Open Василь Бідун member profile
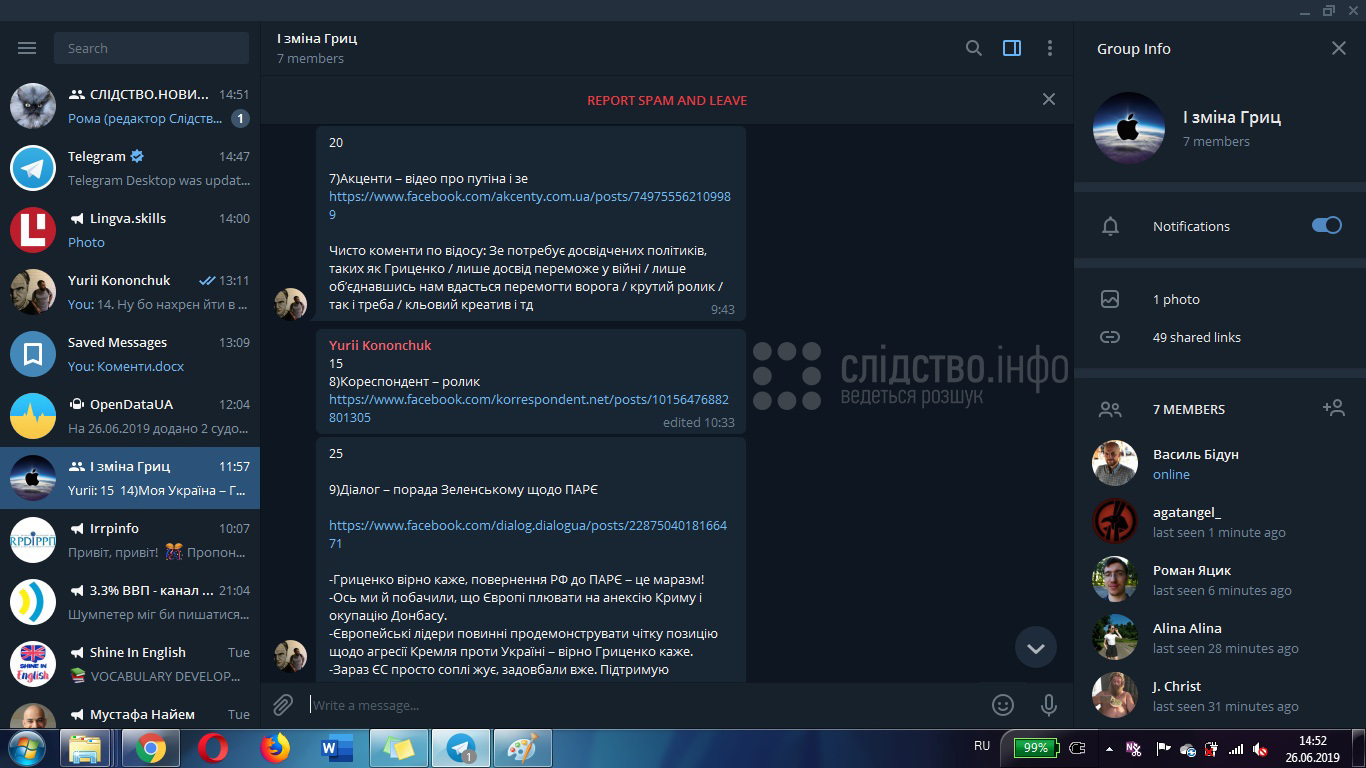Screen dimensions: 1366x768 point(1220,463)
